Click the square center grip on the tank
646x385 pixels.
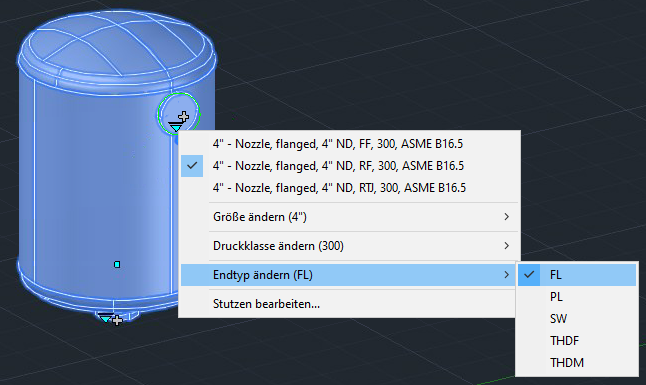117,265
